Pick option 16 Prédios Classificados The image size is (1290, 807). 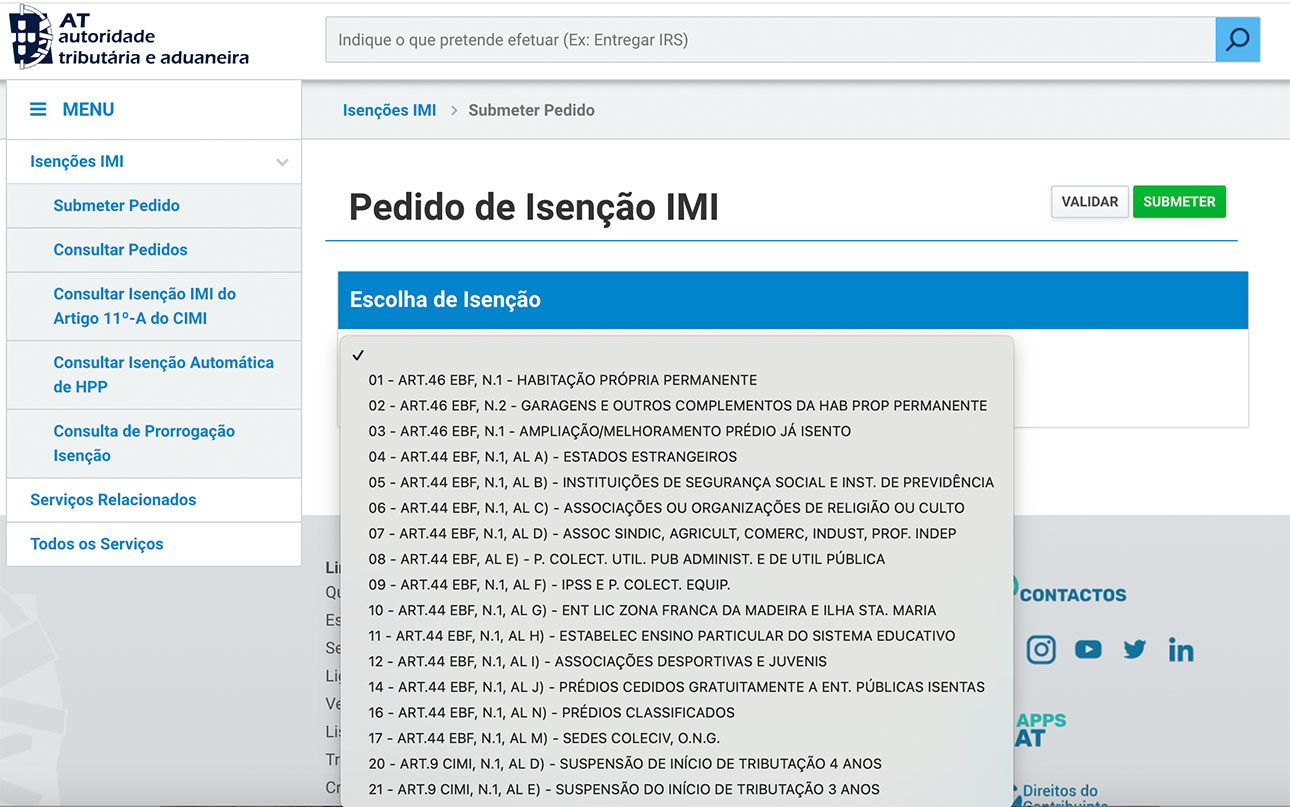coord(551,713)
